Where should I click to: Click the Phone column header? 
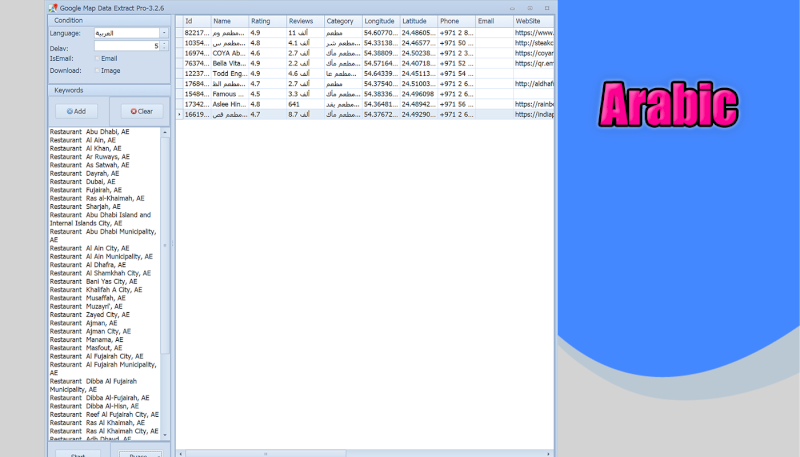coord(455,21)
